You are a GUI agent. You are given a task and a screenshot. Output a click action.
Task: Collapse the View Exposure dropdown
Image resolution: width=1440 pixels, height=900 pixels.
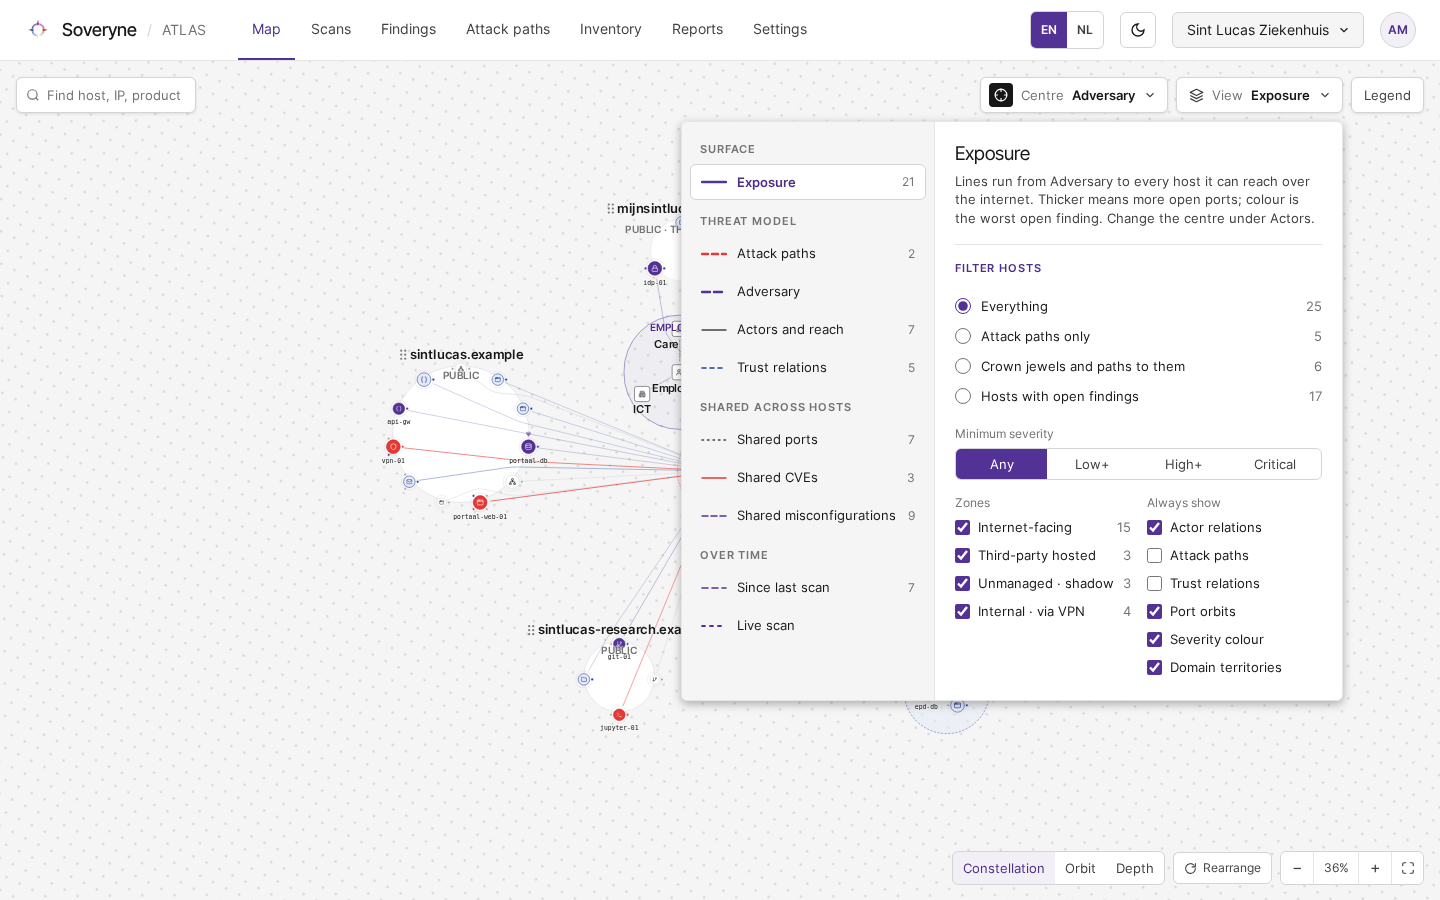tap(1259, 95)
